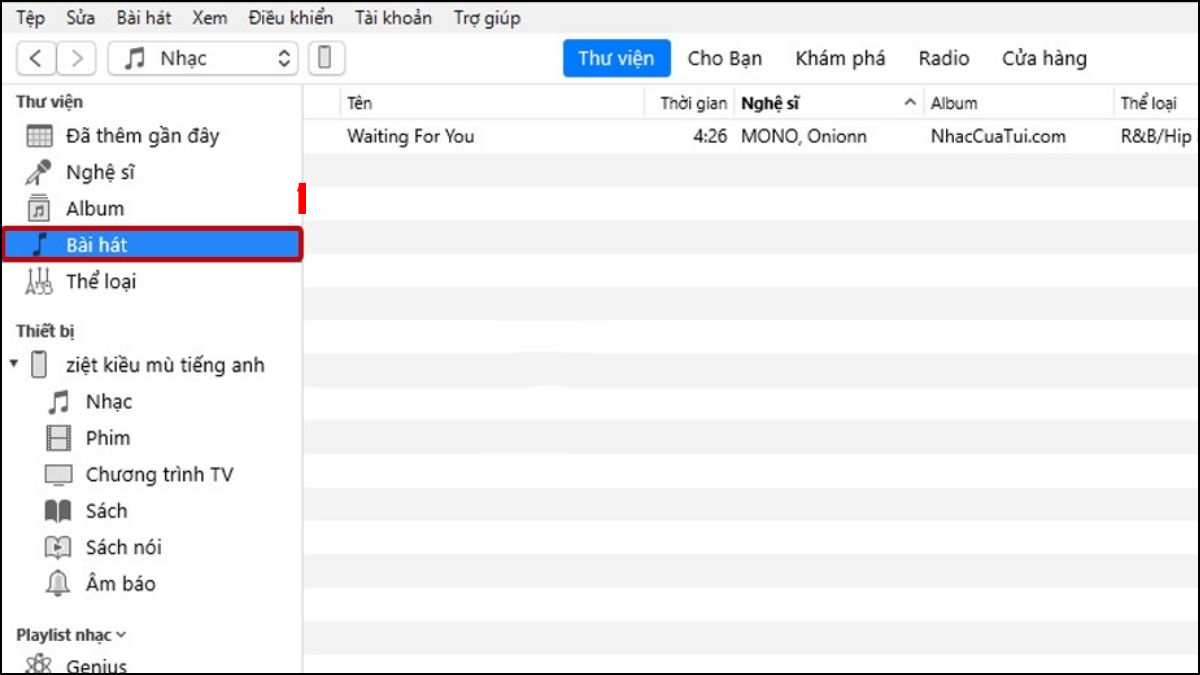Click the back navigation arrow button

37,58
